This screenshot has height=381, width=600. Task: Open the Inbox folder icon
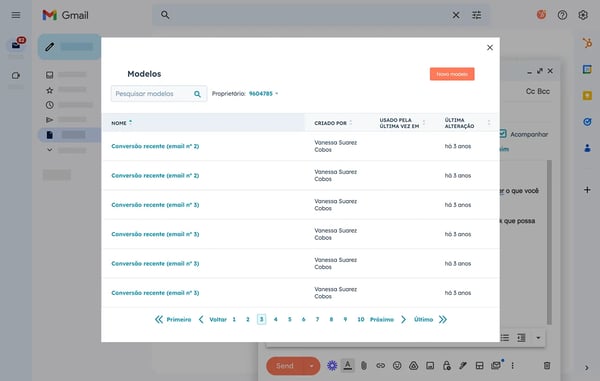[x=49, y=75]
